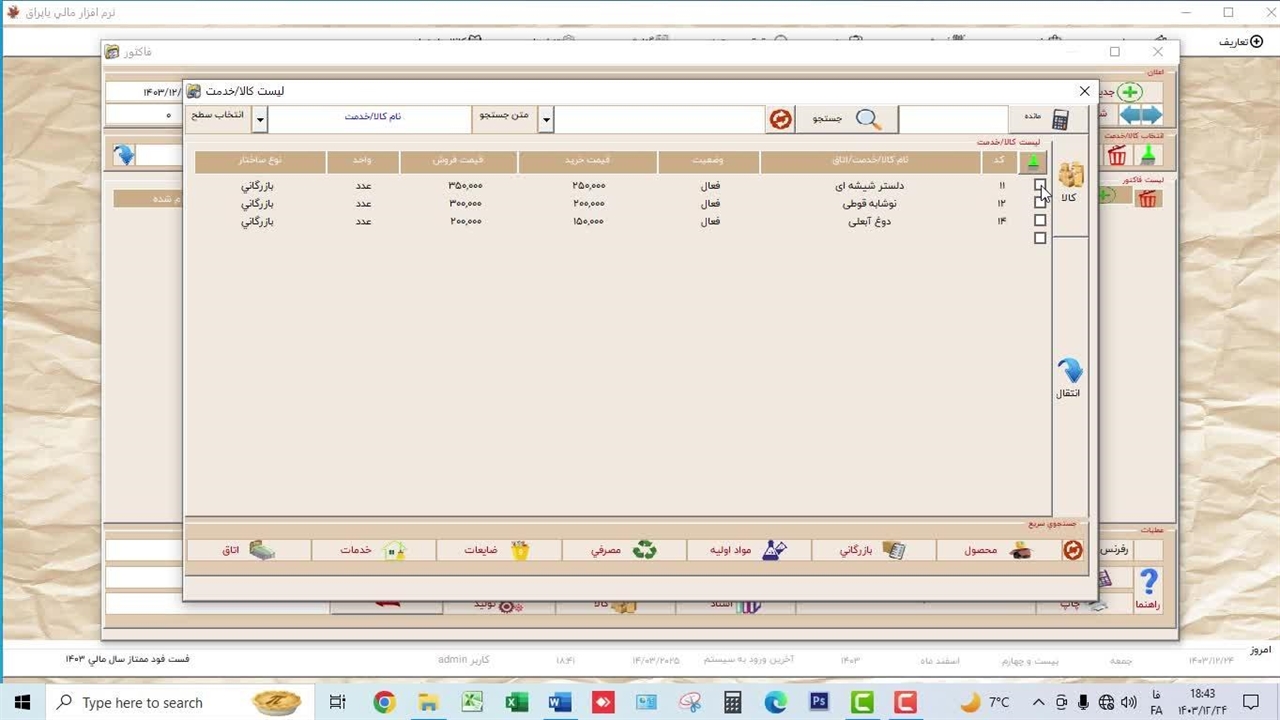Click the magnifier search button (جستجو)
This screenshot has width=1280, height=720.
click(846, 119)
